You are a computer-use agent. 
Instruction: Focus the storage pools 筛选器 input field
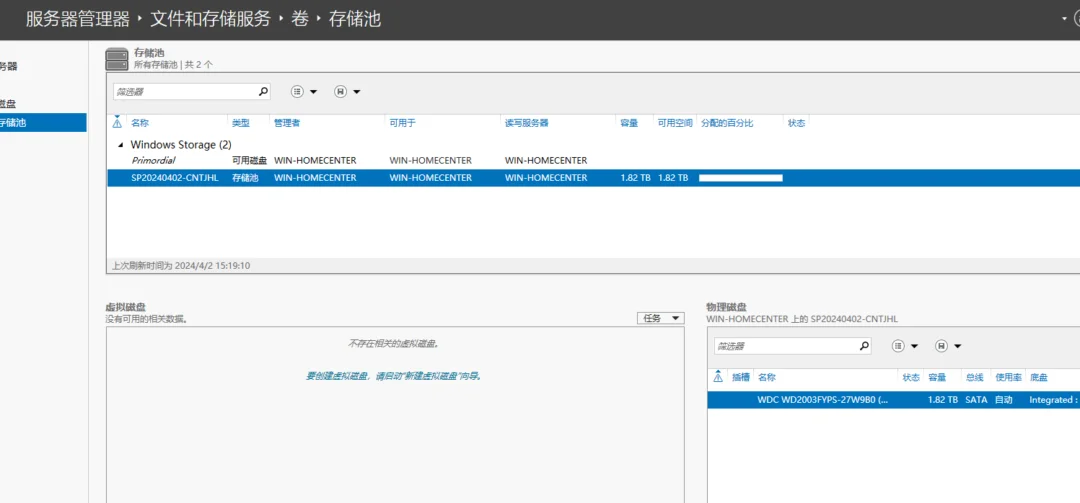pos(185,91)
